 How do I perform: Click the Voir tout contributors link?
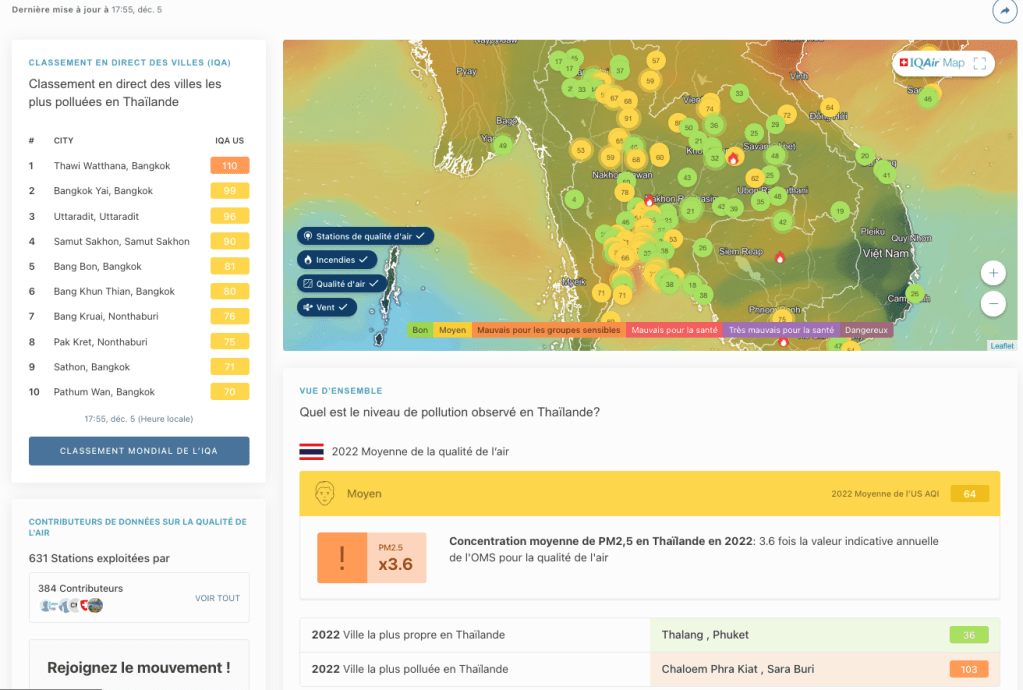point(217,598)
